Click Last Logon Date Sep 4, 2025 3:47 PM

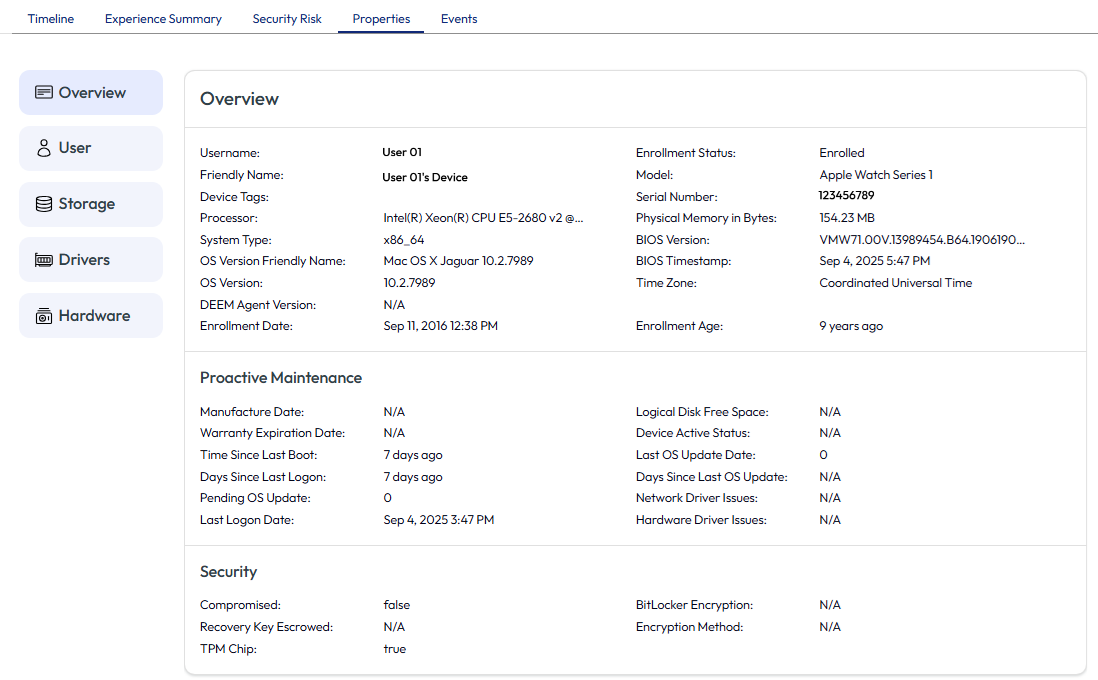click(x=439, y=520)
